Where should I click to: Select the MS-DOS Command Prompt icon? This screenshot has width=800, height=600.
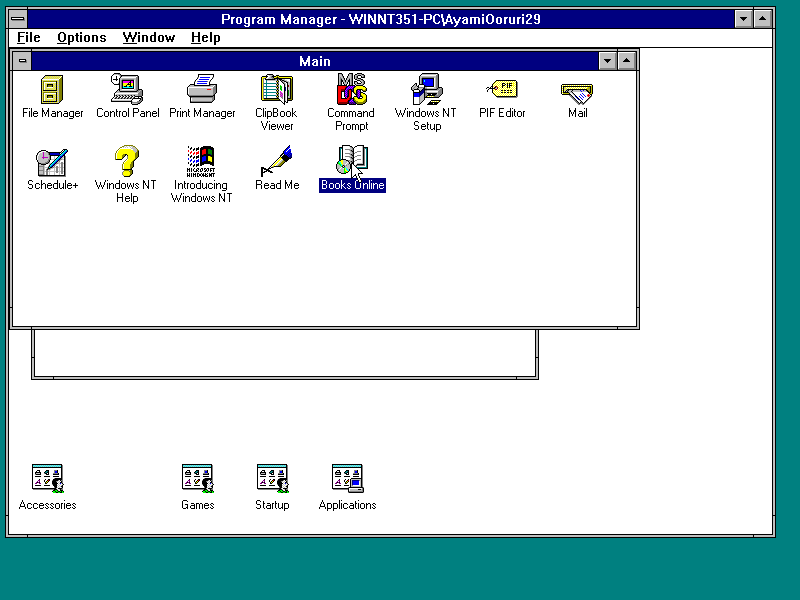(x=352, y=89)
